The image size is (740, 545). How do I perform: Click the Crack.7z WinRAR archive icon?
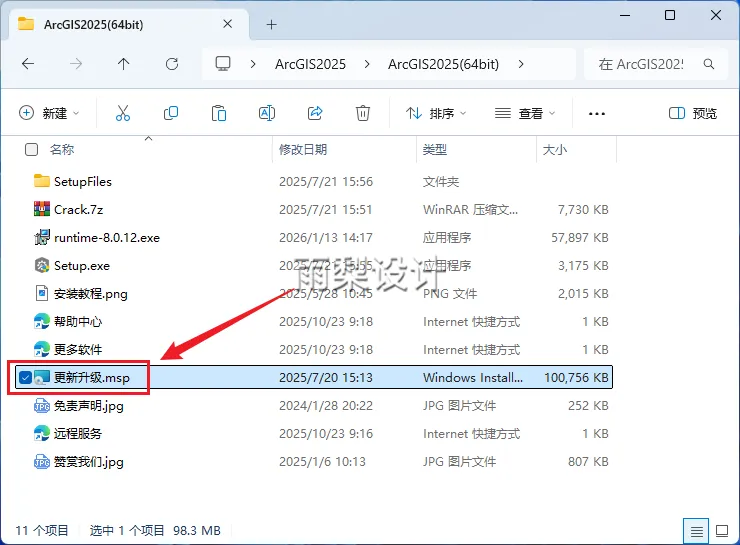click(x=42, y=209)
